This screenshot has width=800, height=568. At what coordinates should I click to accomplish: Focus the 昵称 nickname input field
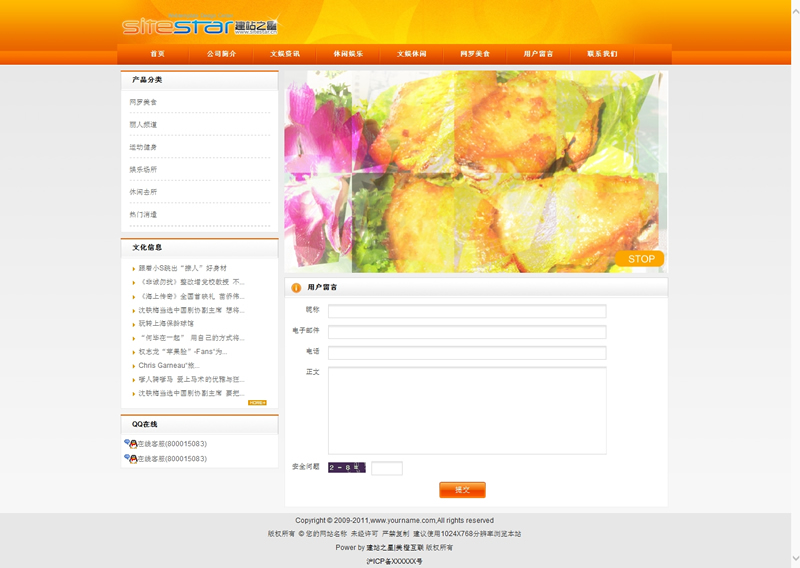(x=466, y=311)
